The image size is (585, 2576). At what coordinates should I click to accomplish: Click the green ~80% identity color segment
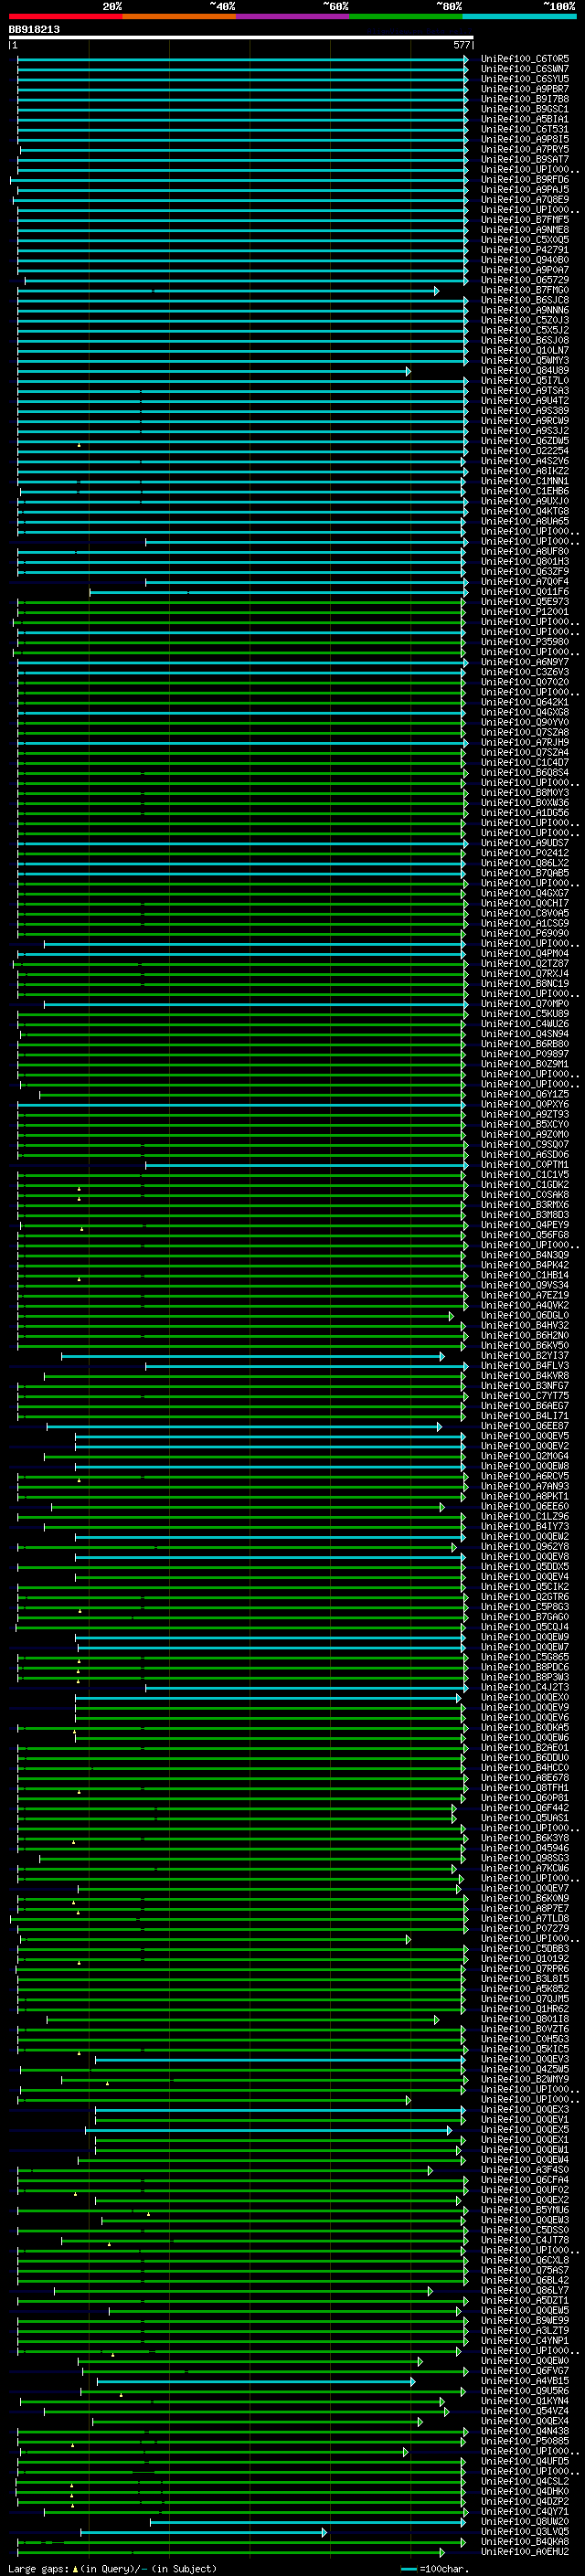point(406,16)
